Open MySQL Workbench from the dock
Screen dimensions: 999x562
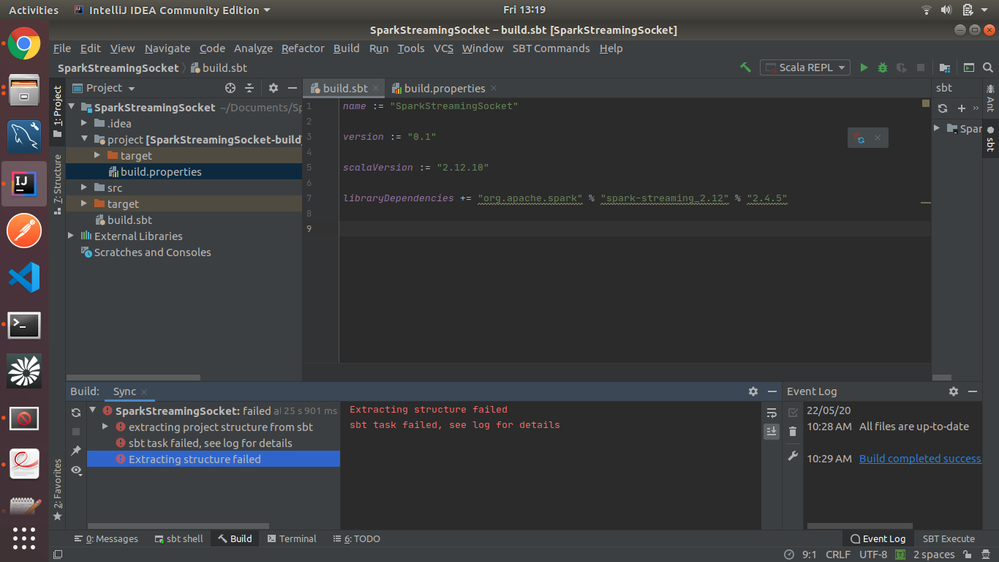24,136
